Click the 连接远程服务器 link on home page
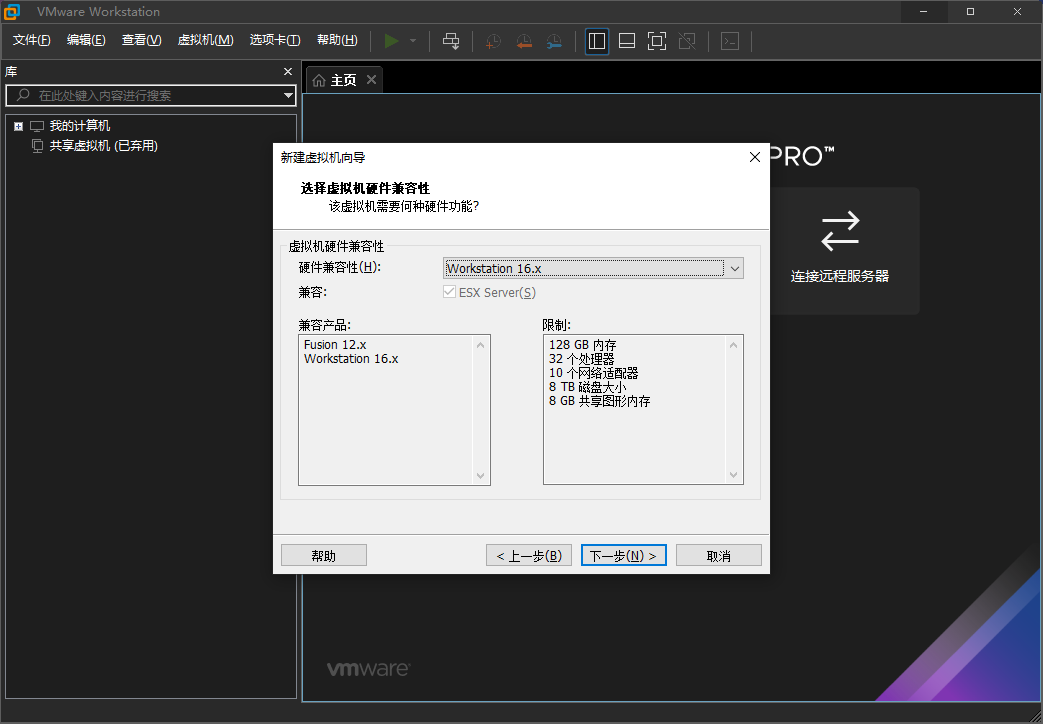The height and width of the screenshot is (724, 1043). [840, 251]
